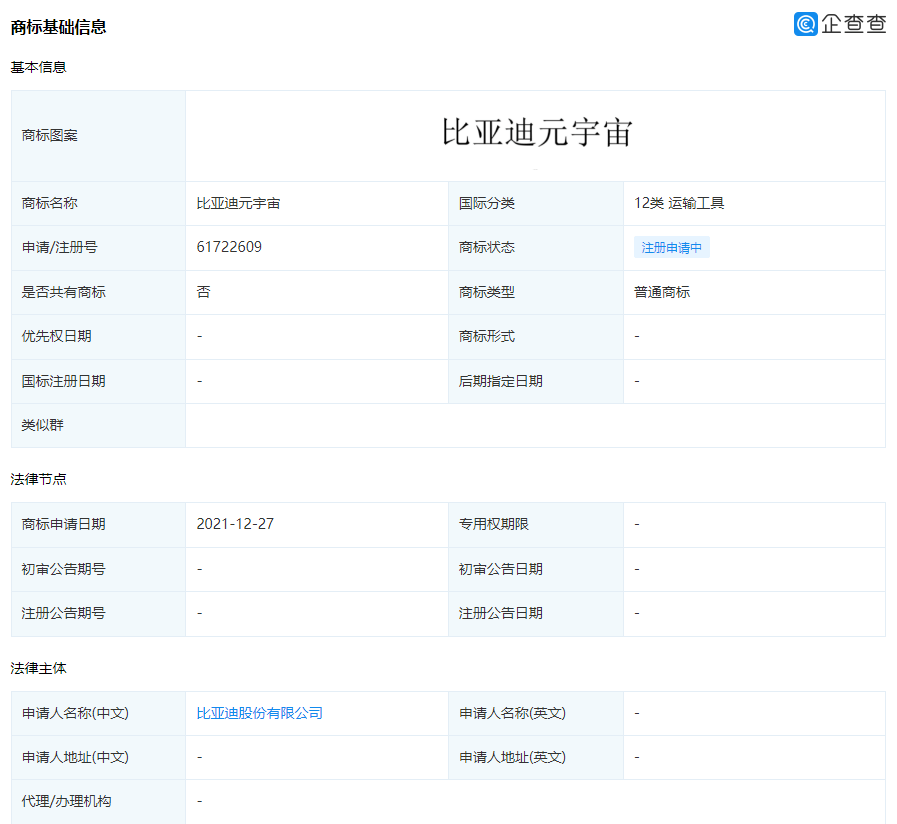Click the 商标基础信息 page heading

[x=58, y=27]
